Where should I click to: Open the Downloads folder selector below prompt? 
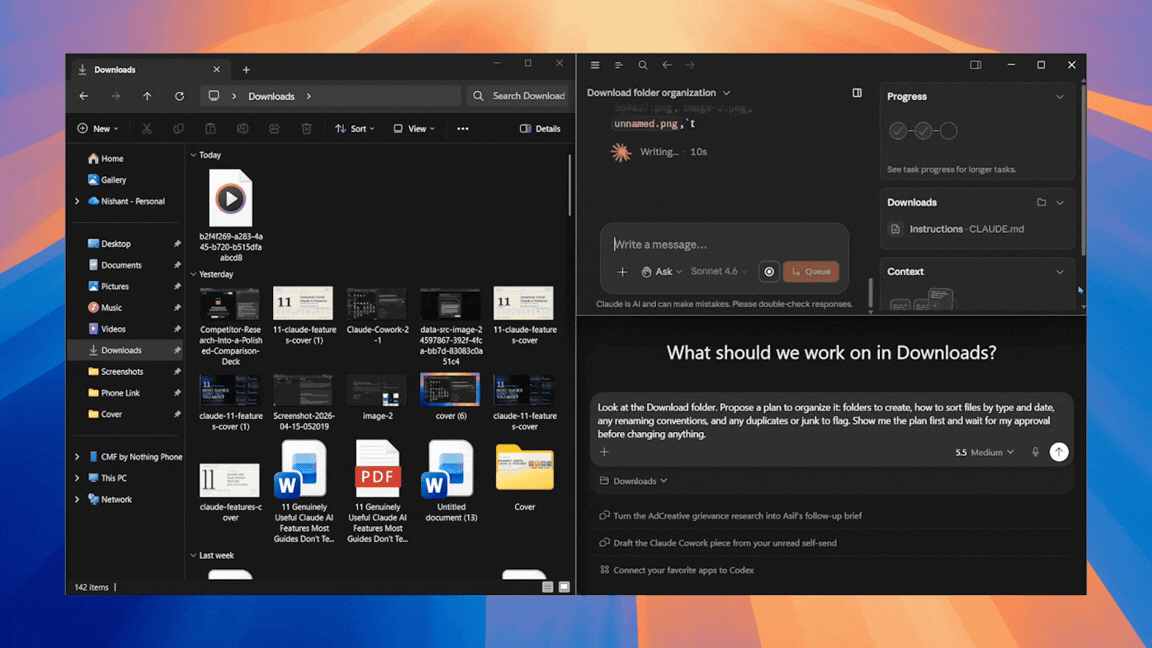(x=633, y=481)
